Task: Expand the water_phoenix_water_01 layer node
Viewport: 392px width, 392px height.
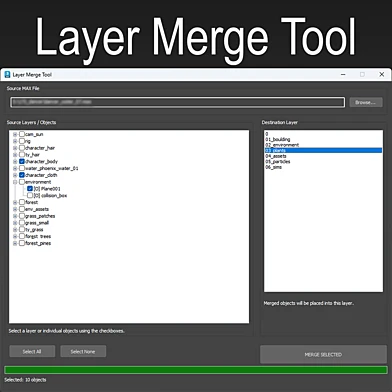Action: click(15, 168)
